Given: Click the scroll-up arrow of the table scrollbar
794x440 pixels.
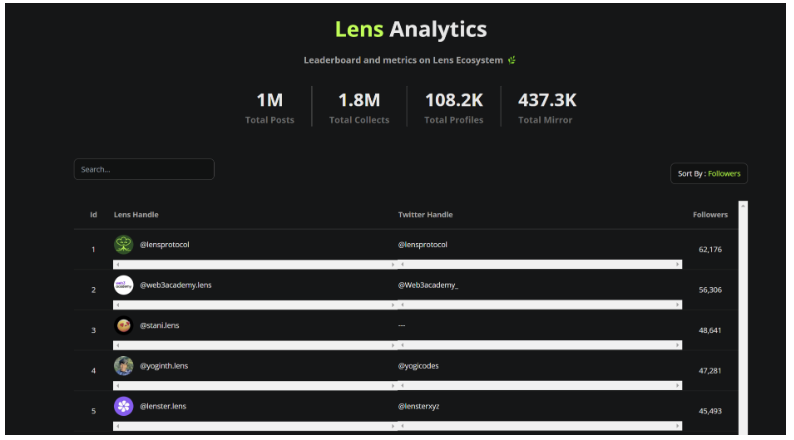Looking at the screenshot, I should click(x=743, y=206).
